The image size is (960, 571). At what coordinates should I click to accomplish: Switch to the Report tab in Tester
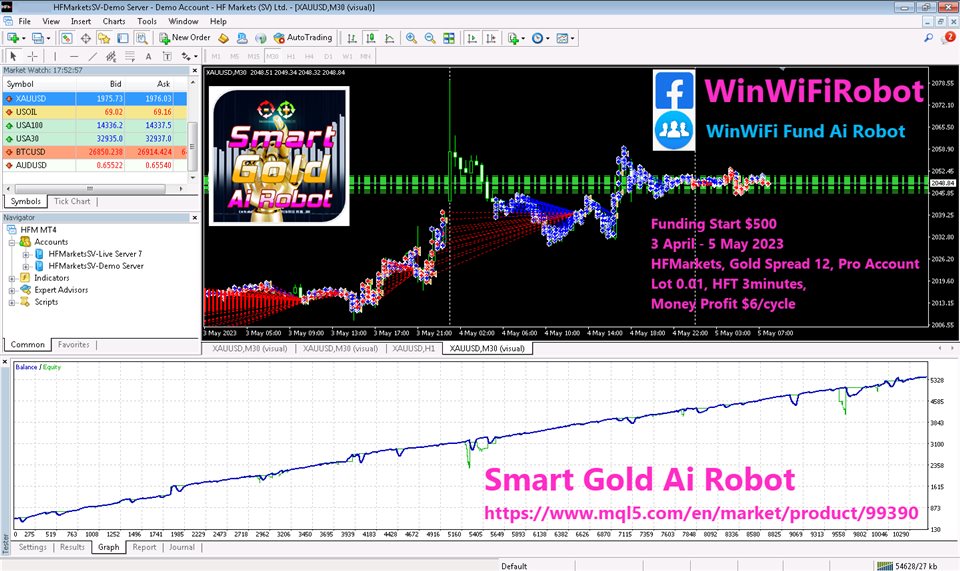(x=144, y=547)
